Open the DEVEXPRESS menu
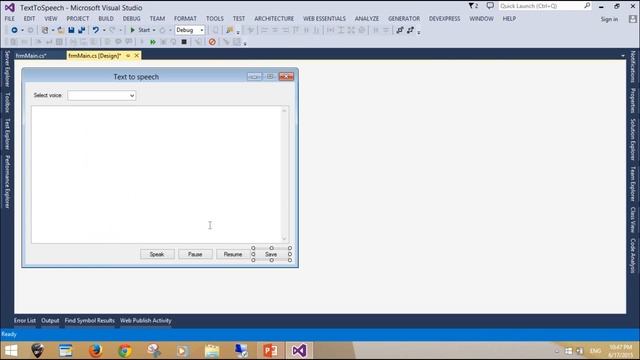The height and width of the screenshot is (360, 640). tap(444, 19)
